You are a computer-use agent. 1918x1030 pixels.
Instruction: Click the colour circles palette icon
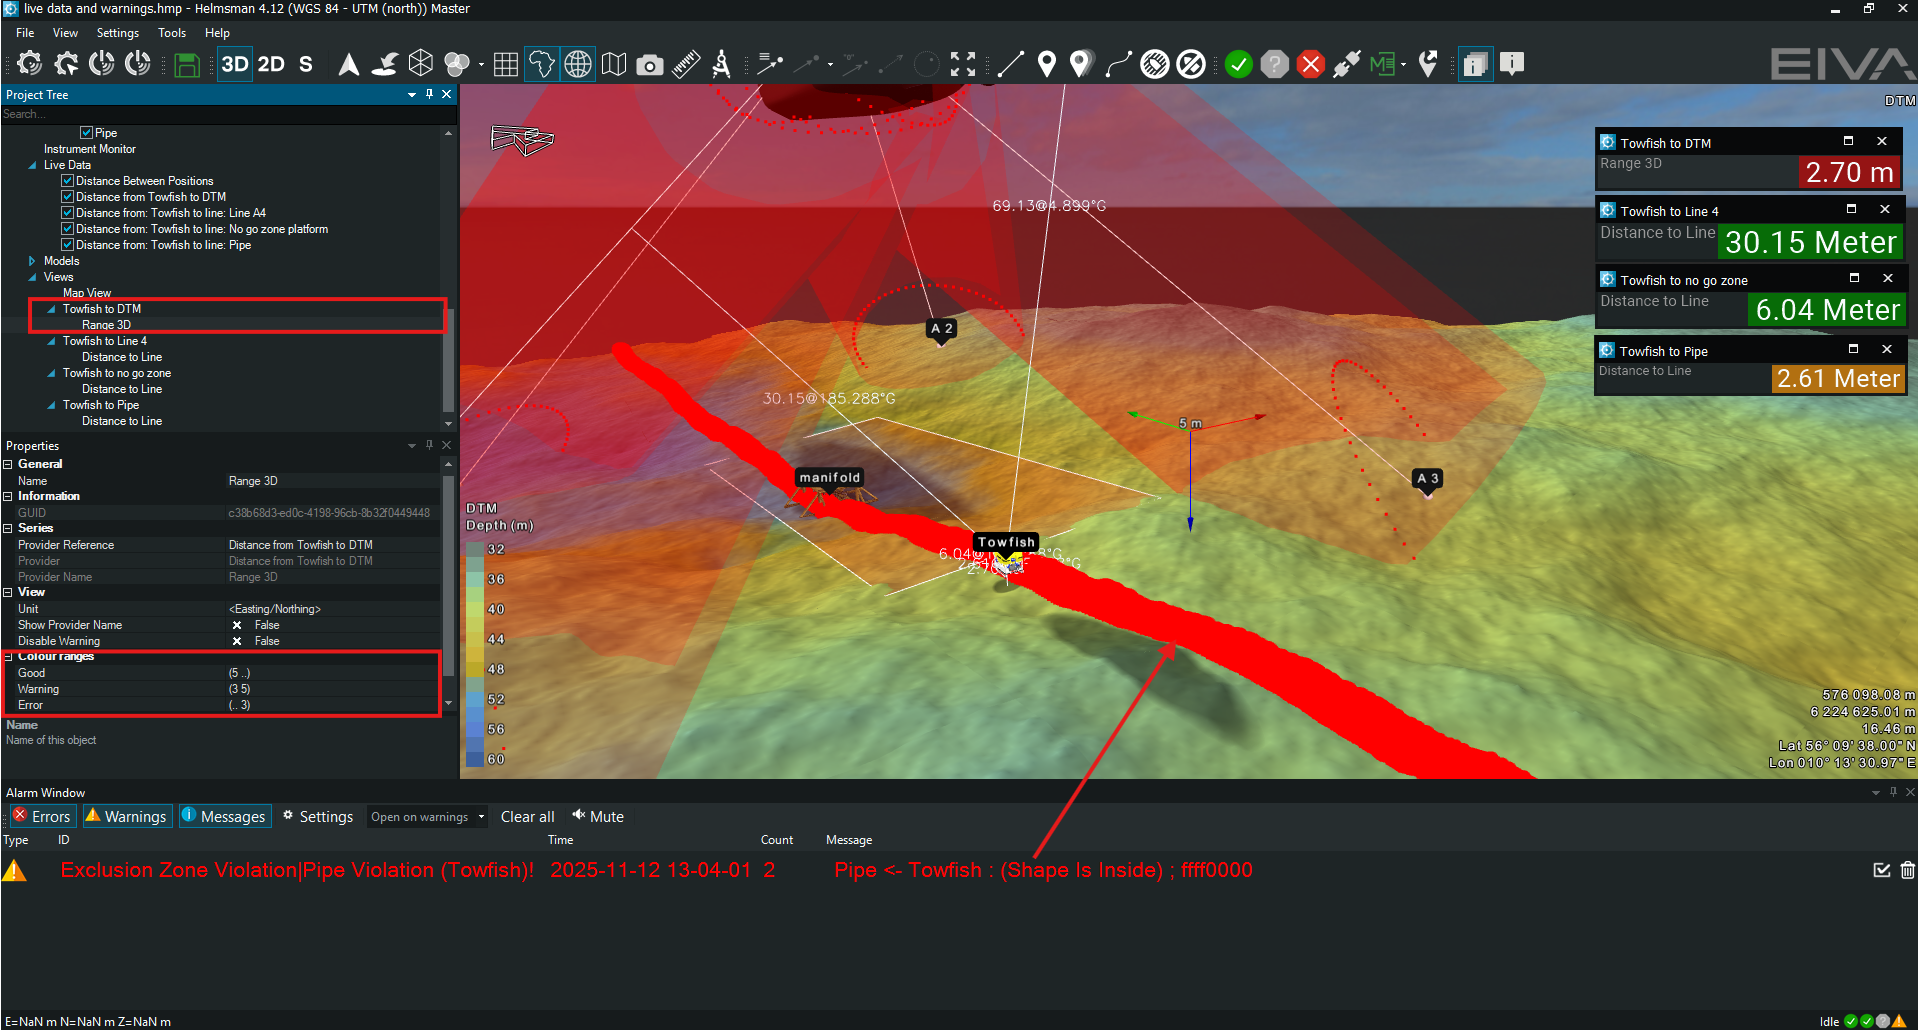point(457,65)
